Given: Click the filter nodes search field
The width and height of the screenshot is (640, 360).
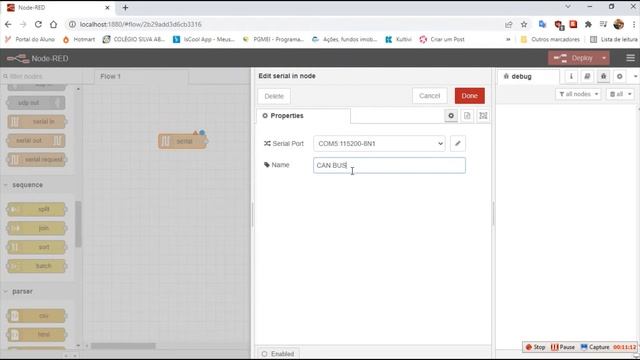Looking at the screenshot, I should [41, 76].
